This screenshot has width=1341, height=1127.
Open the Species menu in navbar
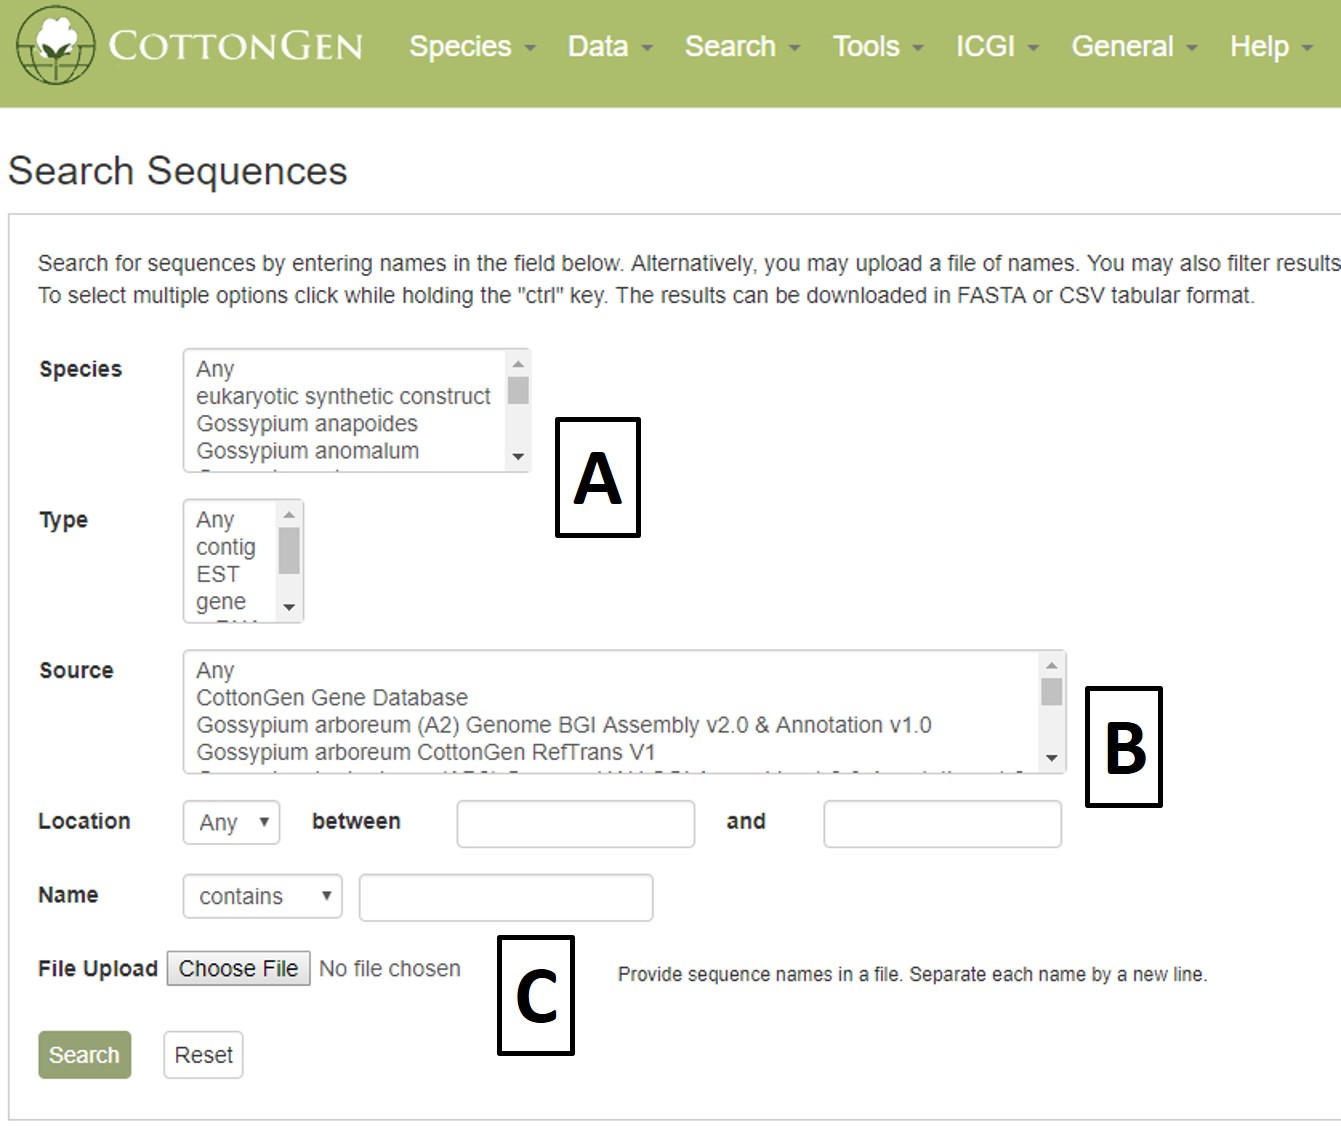[x=472, y=46]
